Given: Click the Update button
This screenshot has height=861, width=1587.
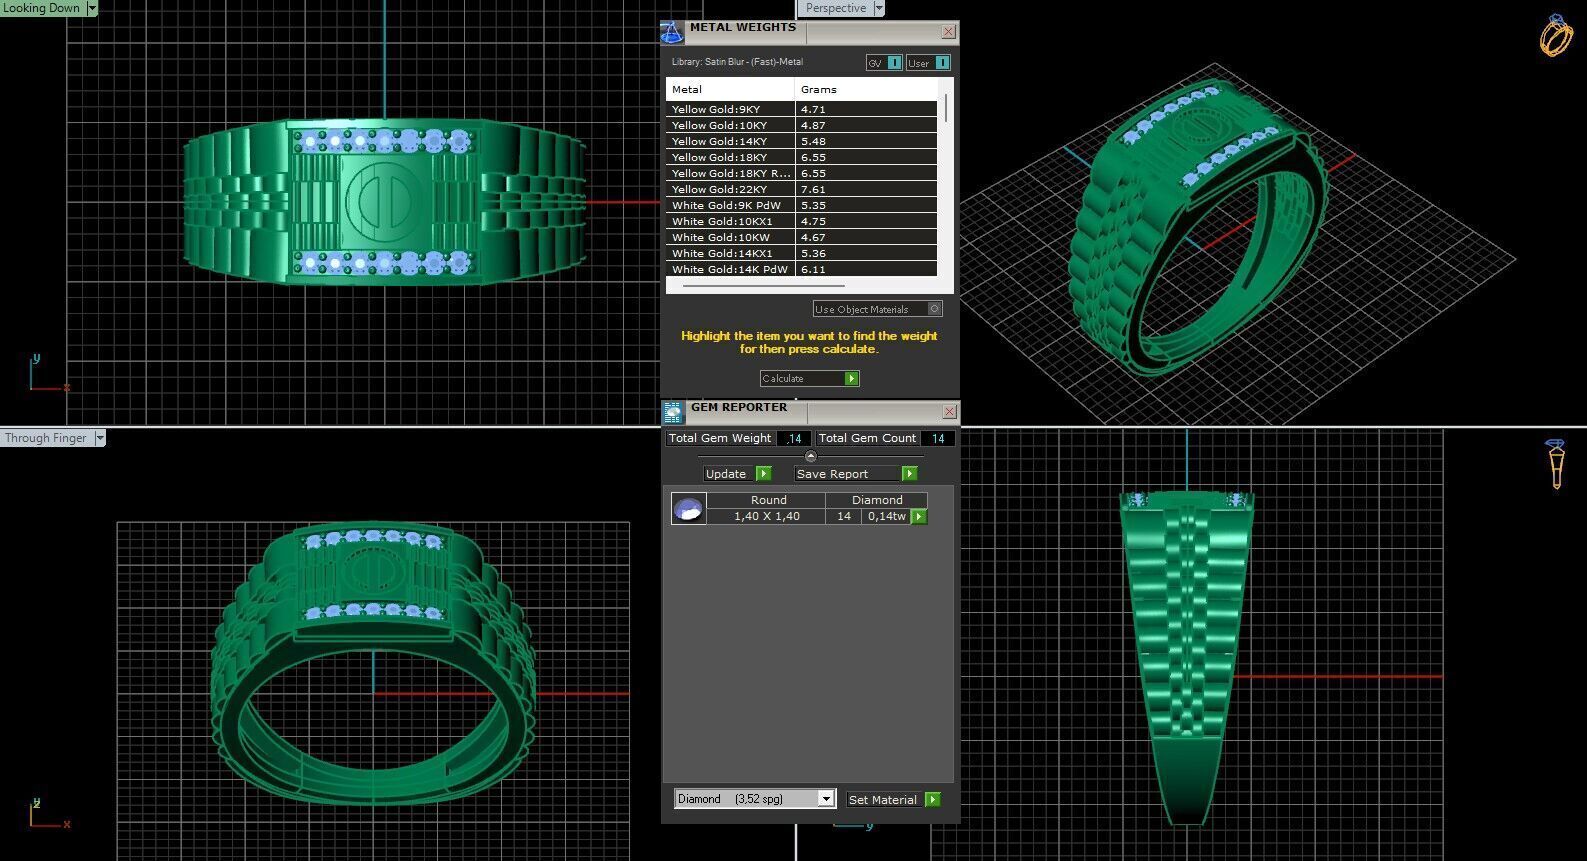Looking at the screenshot, I should click(x=737, y=474).
